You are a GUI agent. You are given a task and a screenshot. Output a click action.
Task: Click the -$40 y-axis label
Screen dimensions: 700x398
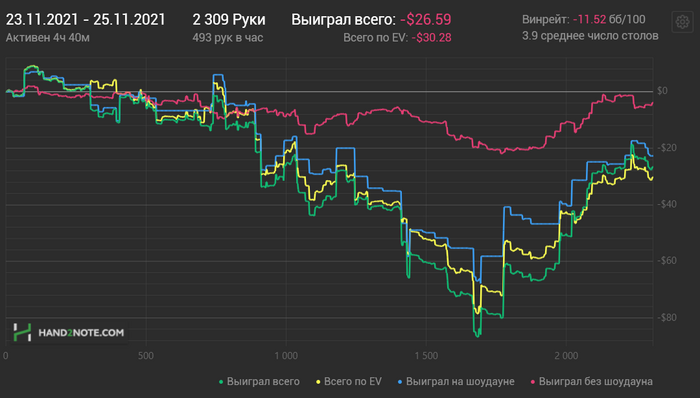pos(667,204)
